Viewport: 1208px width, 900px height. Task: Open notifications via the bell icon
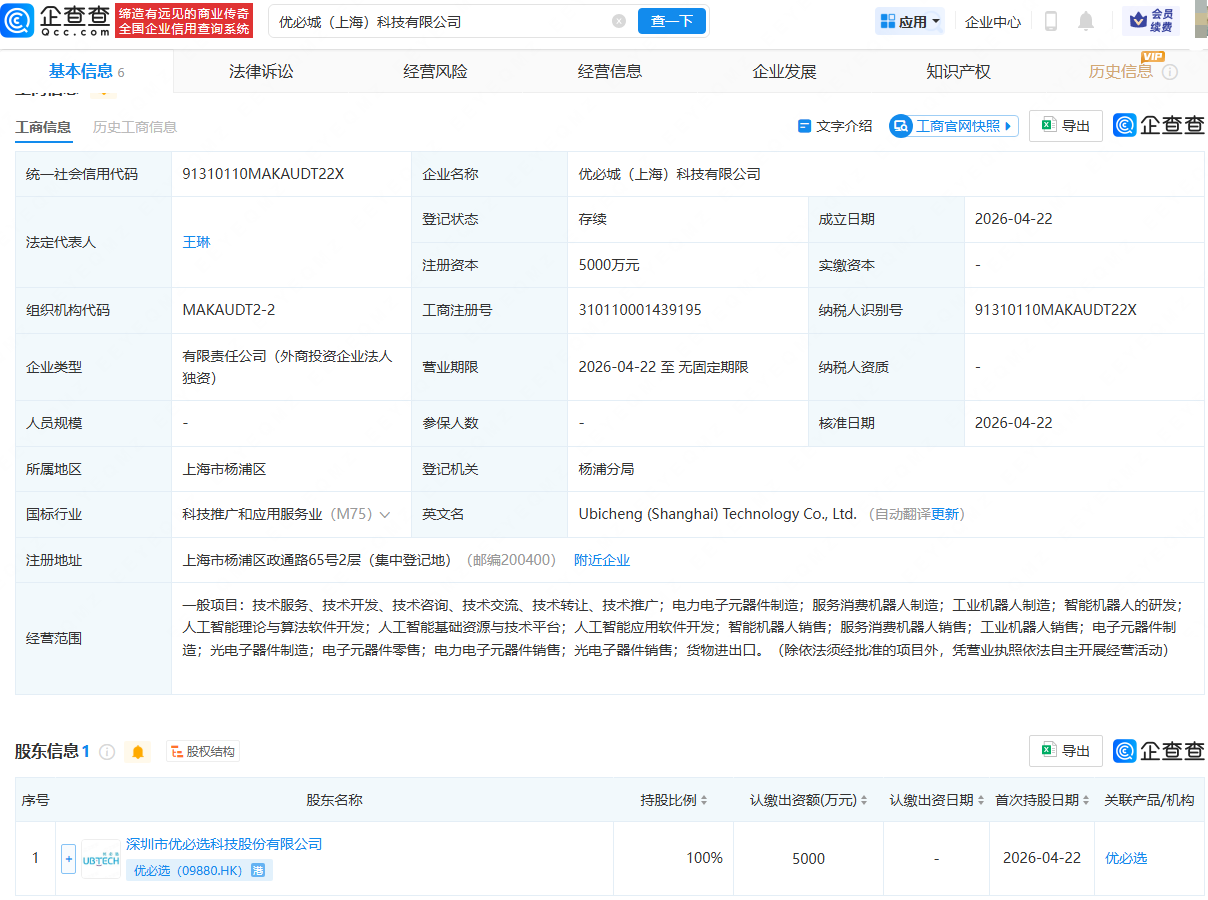pyautogui.click(x=1085, y=21)
